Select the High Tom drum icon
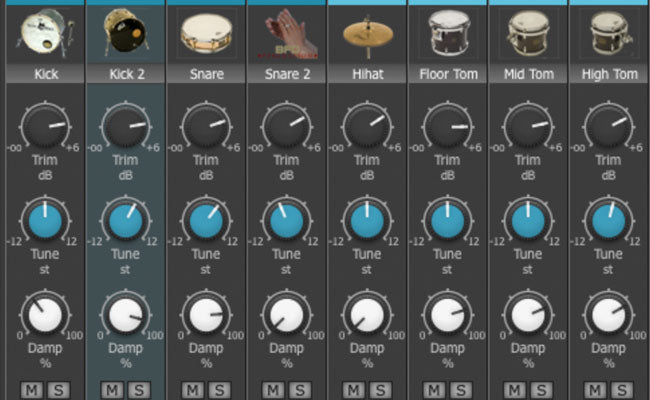Image resolution: width=650 pixels, height=400 pixels. (608, 35)
